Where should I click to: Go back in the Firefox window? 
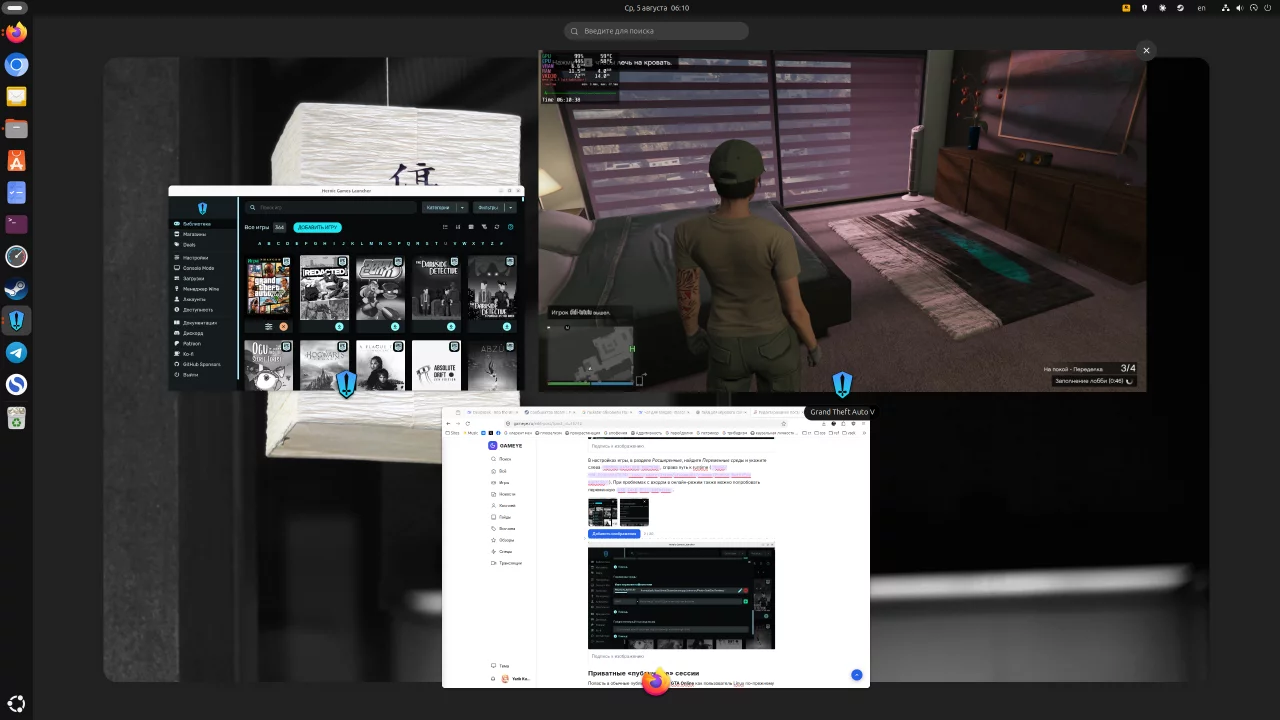[448, 423]
